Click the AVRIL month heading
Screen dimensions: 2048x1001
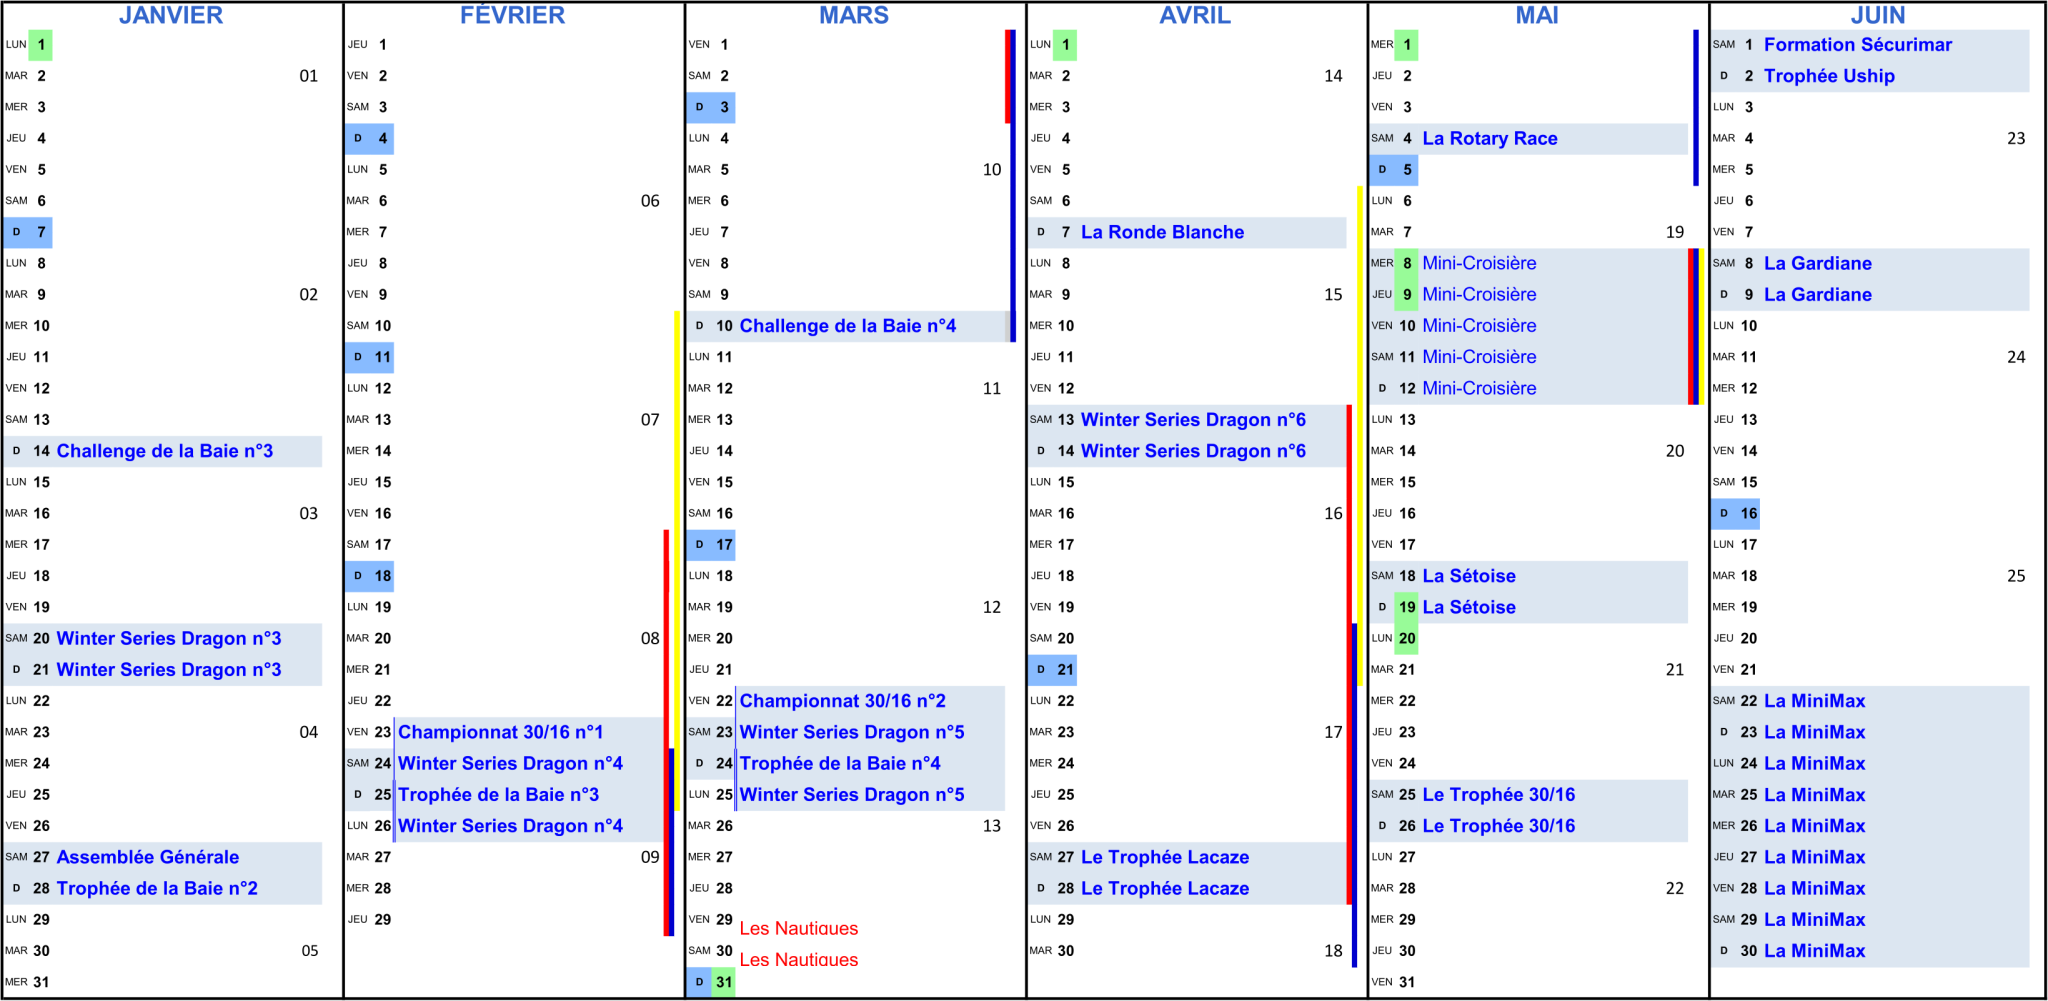(1195, 15)
